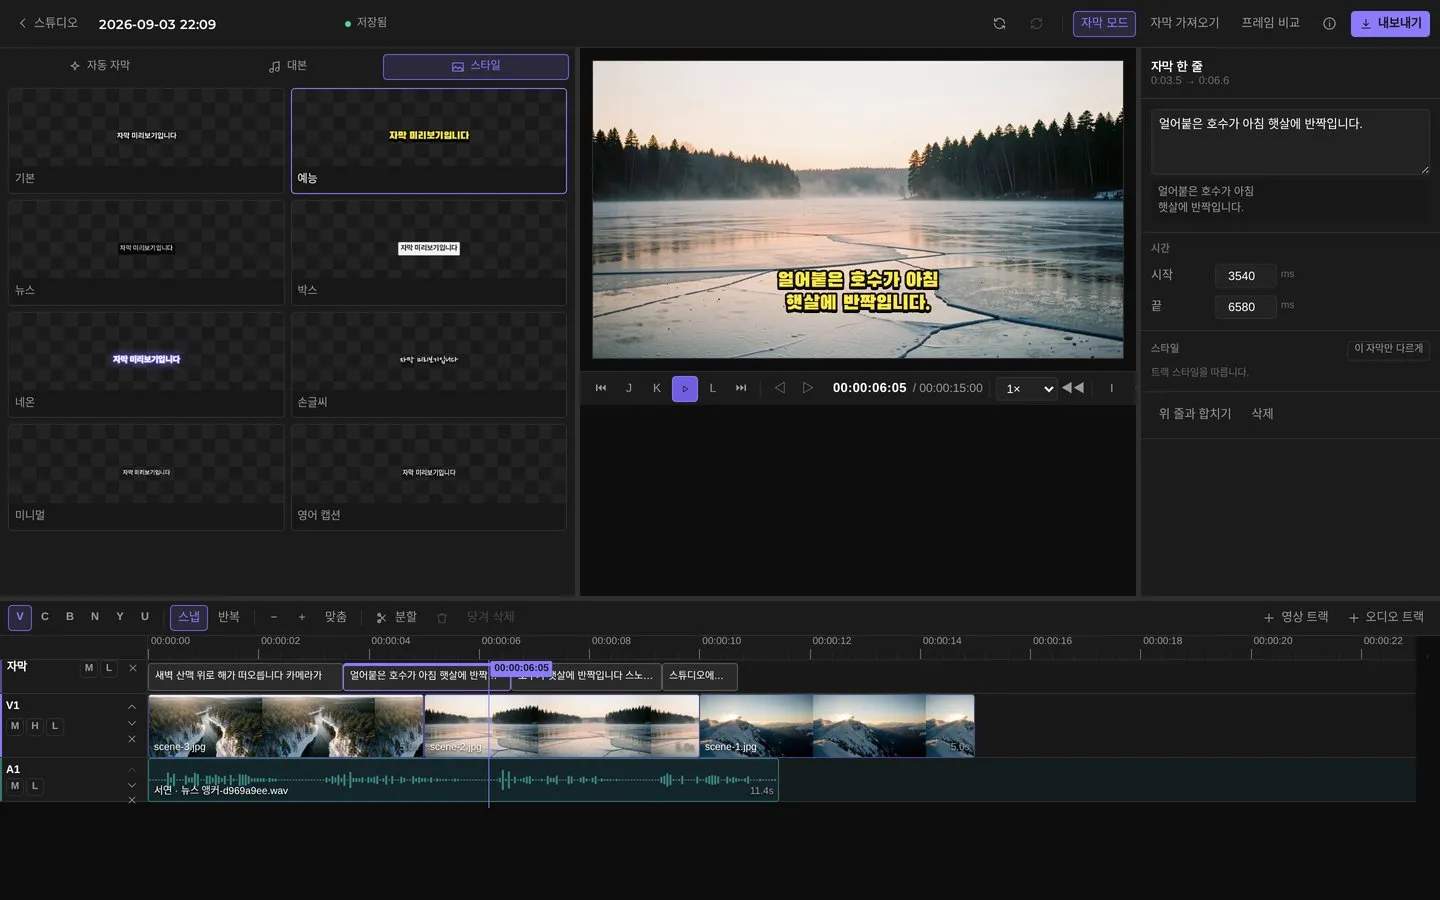Click 위 줄과 합치기 to merge lines
This screenshot has height=900, width=1440.
tap(1195, 414)
